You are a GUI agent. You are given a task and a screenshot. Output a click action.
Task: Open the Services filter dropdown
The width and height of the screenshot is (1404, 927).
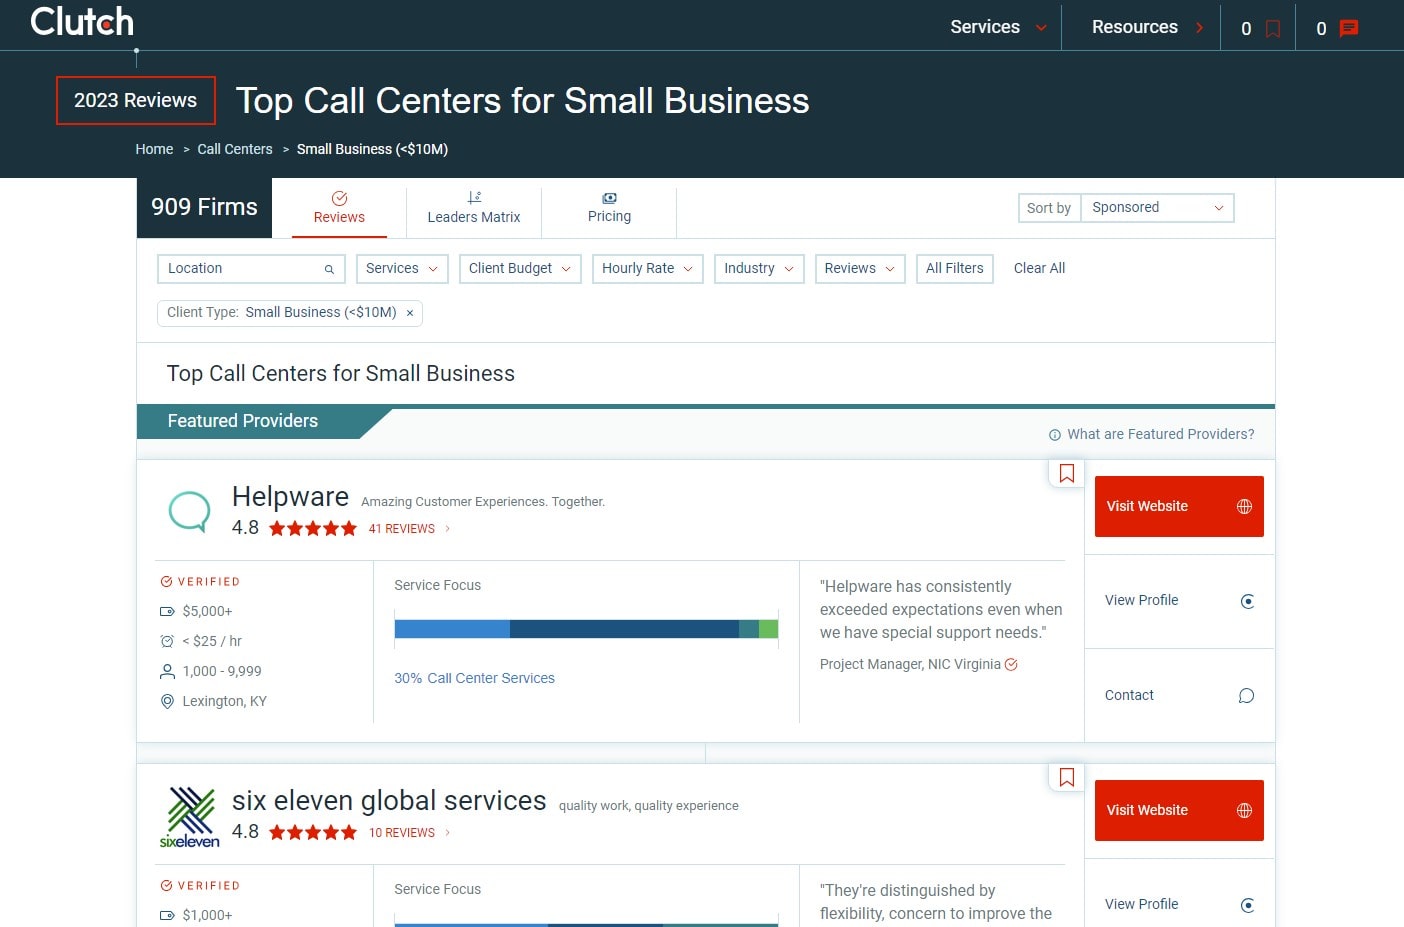pyautogui.click(x=402, y=269)
